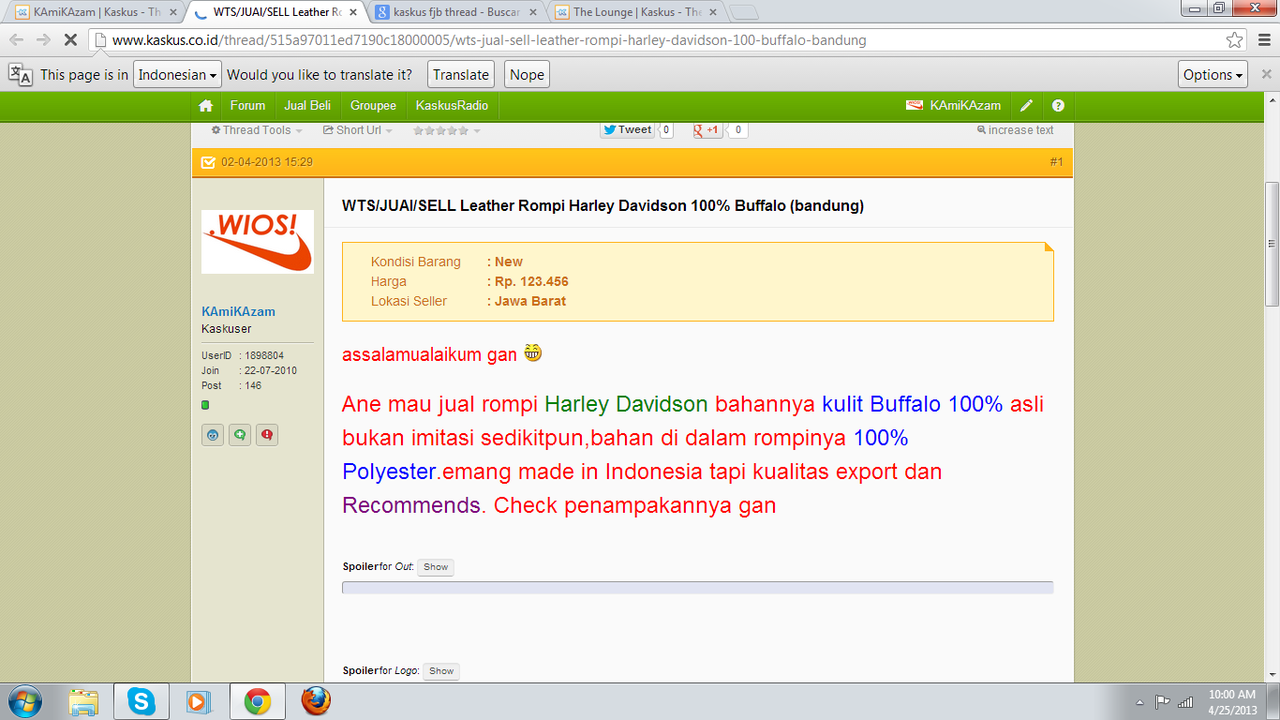Click the green reputation bar indicator
1280x720 pixels.
click(x=206, y=405)
